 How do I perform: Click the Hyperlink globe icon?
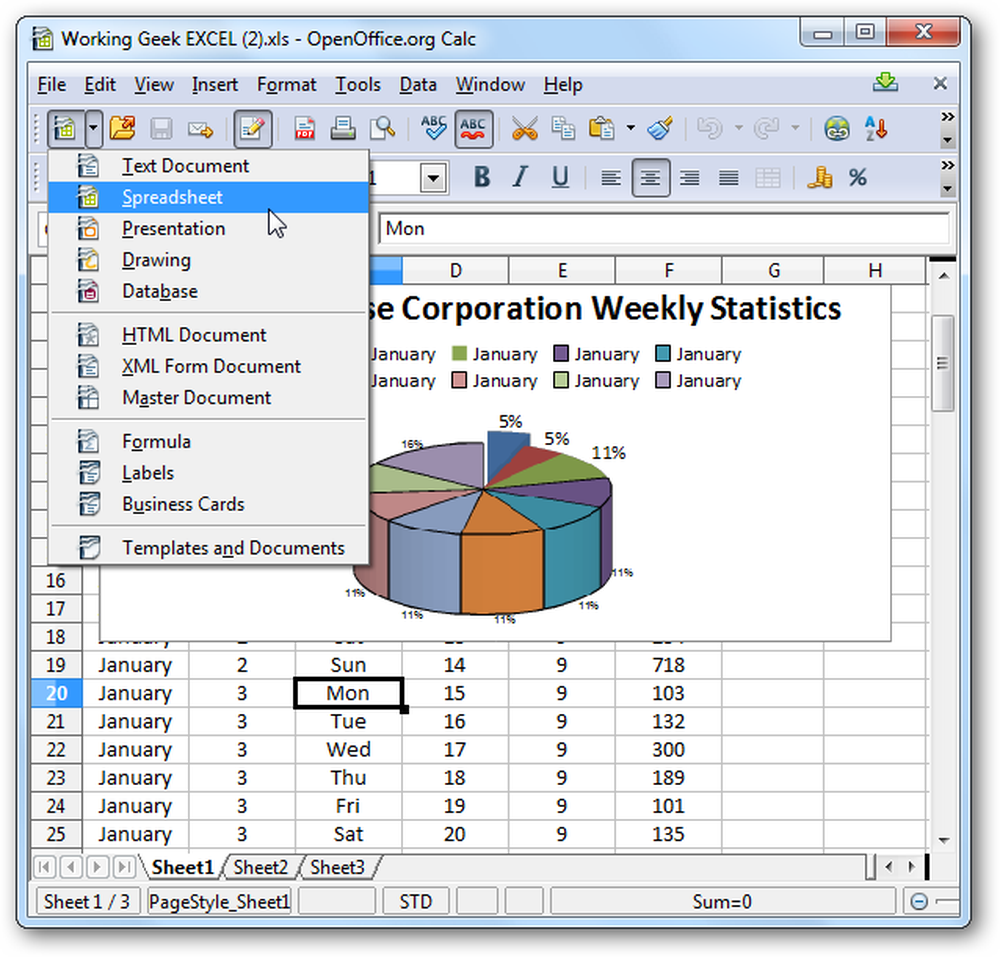tap(837, 129)
